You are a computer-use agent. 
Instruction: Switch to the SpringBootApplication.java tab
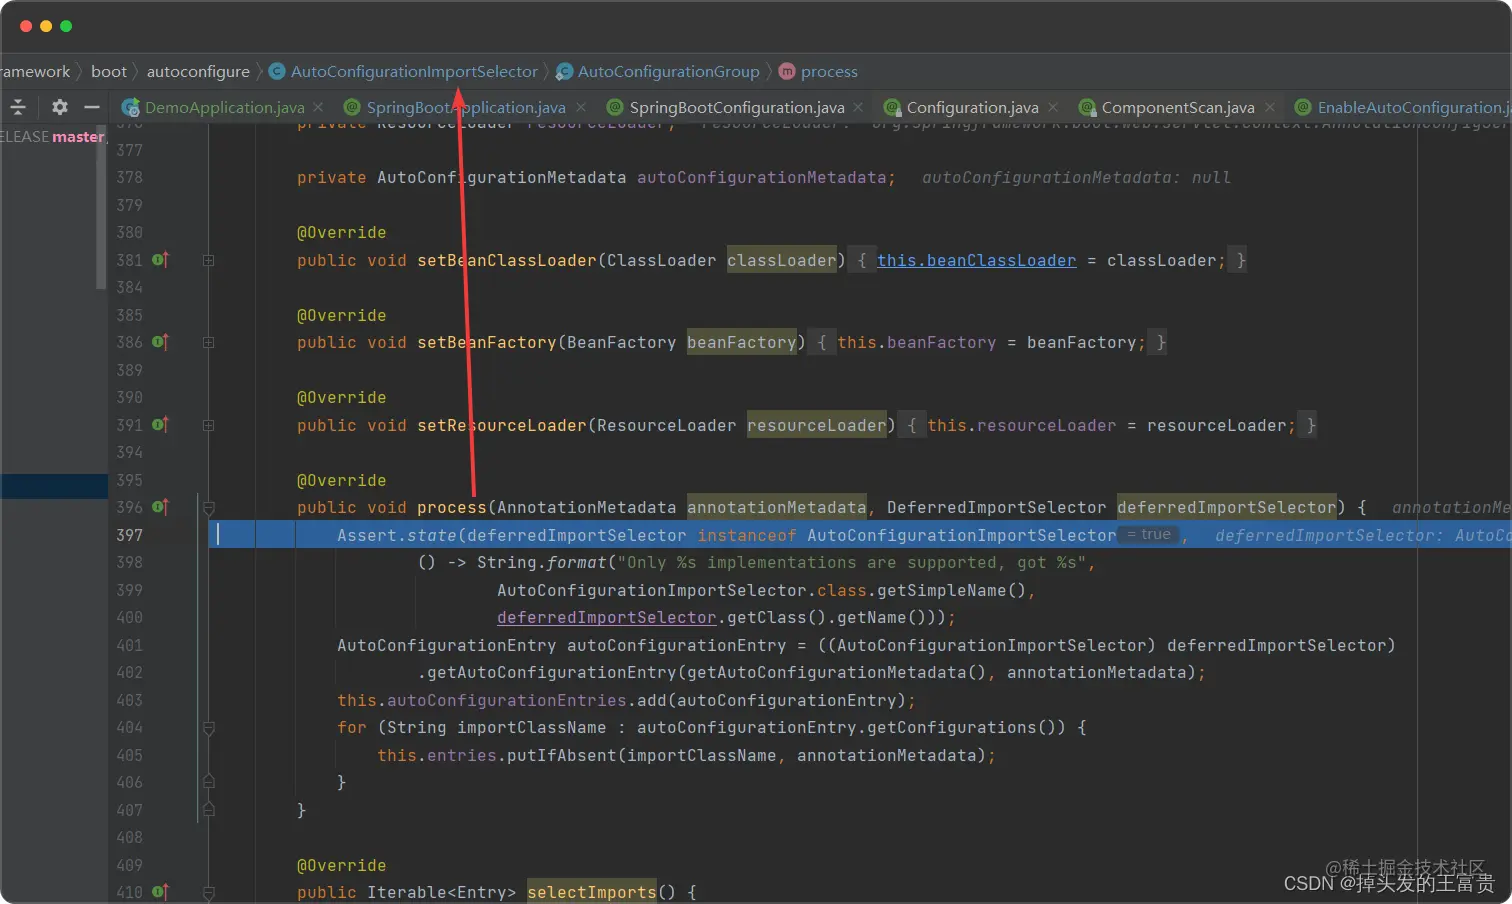click(466, 107)
